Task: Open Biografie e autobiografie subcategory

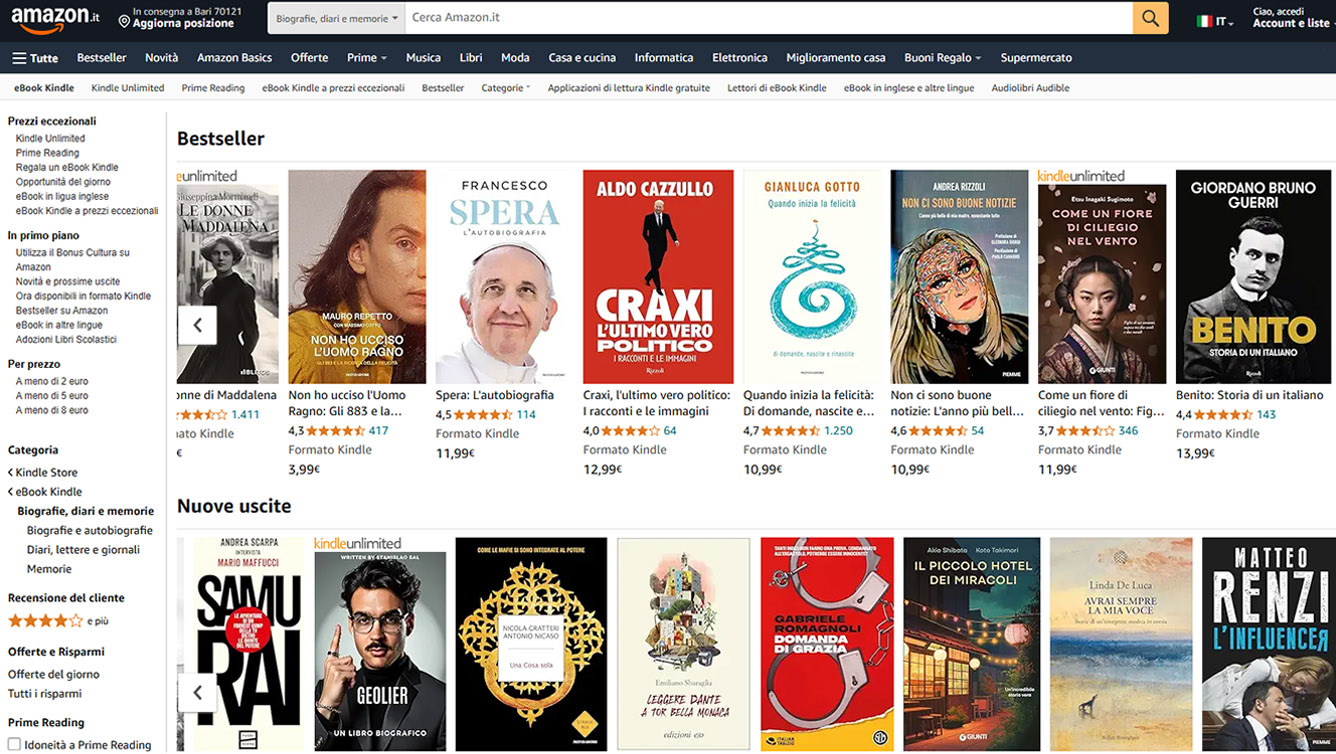Action: click(90, 531)
